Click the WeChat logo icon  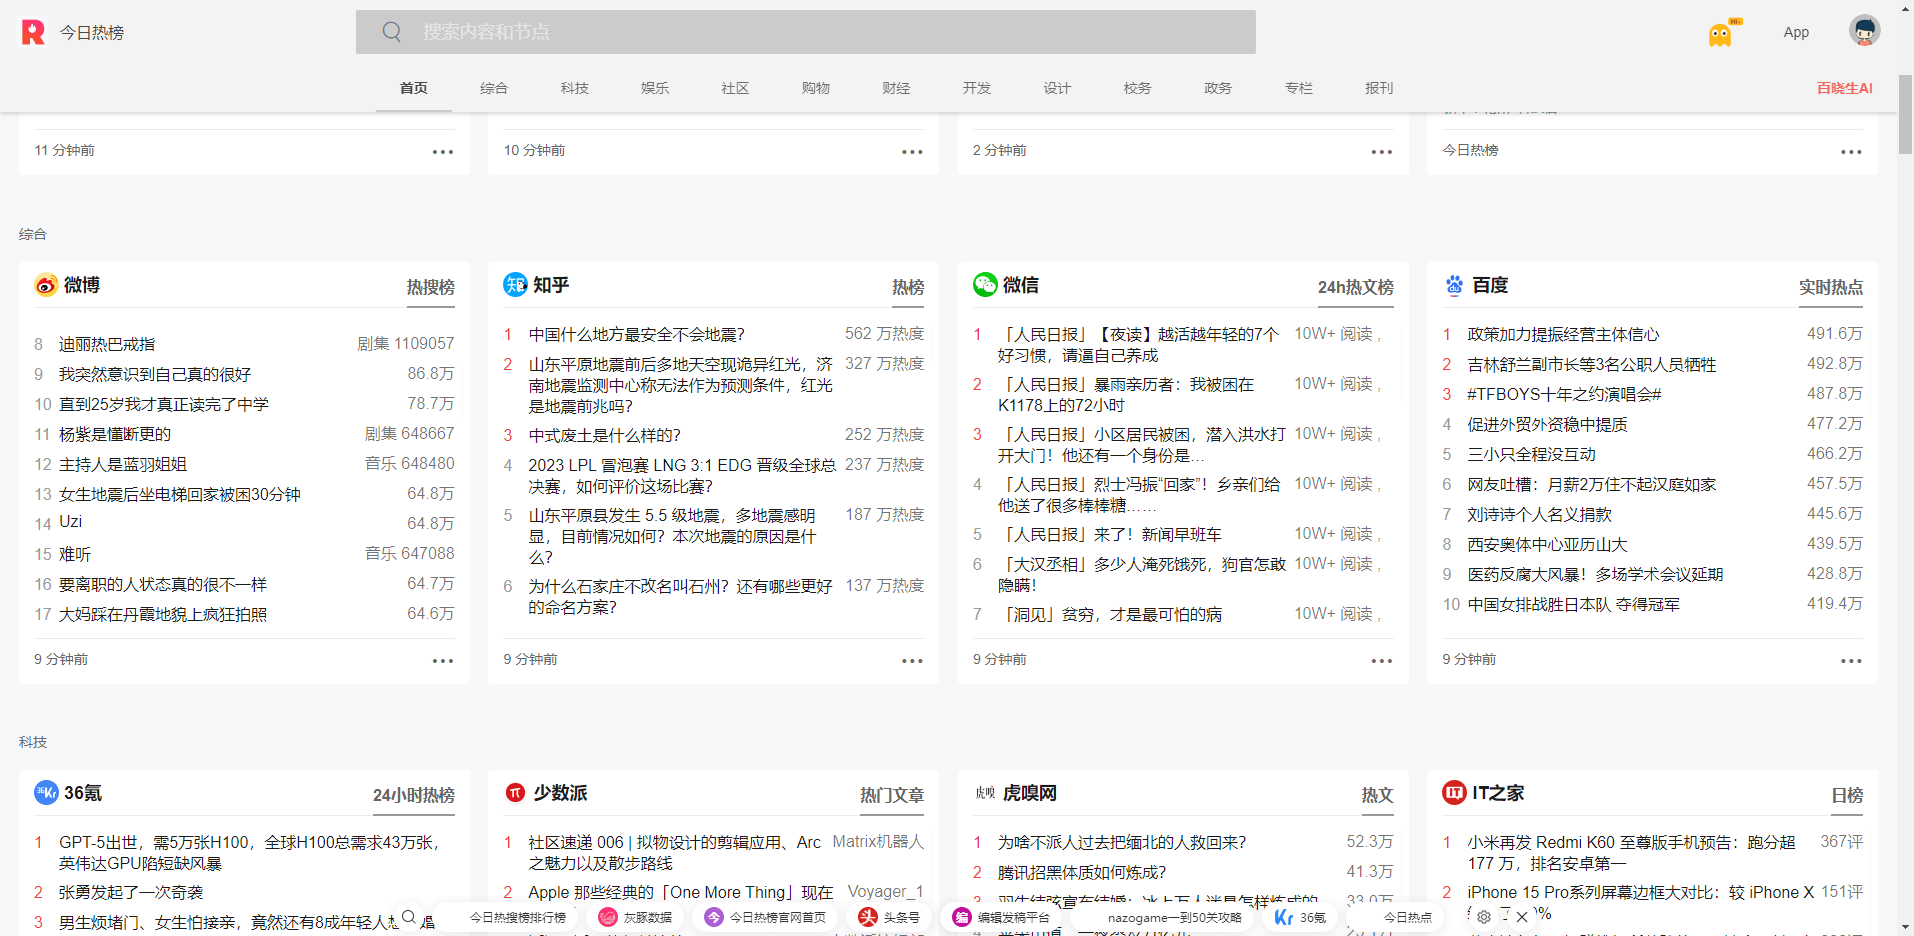(985, 285)
